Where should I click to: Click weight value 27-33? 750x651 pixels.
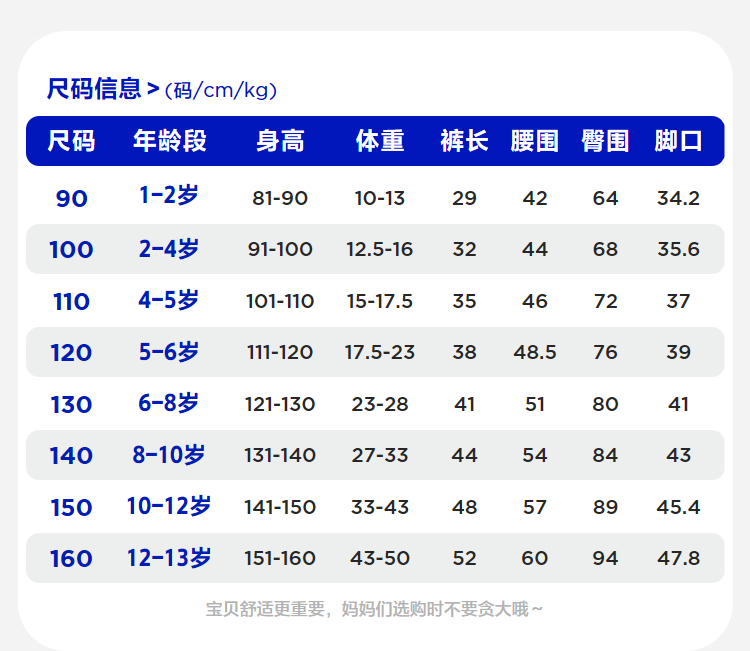[x=380, y=455]
